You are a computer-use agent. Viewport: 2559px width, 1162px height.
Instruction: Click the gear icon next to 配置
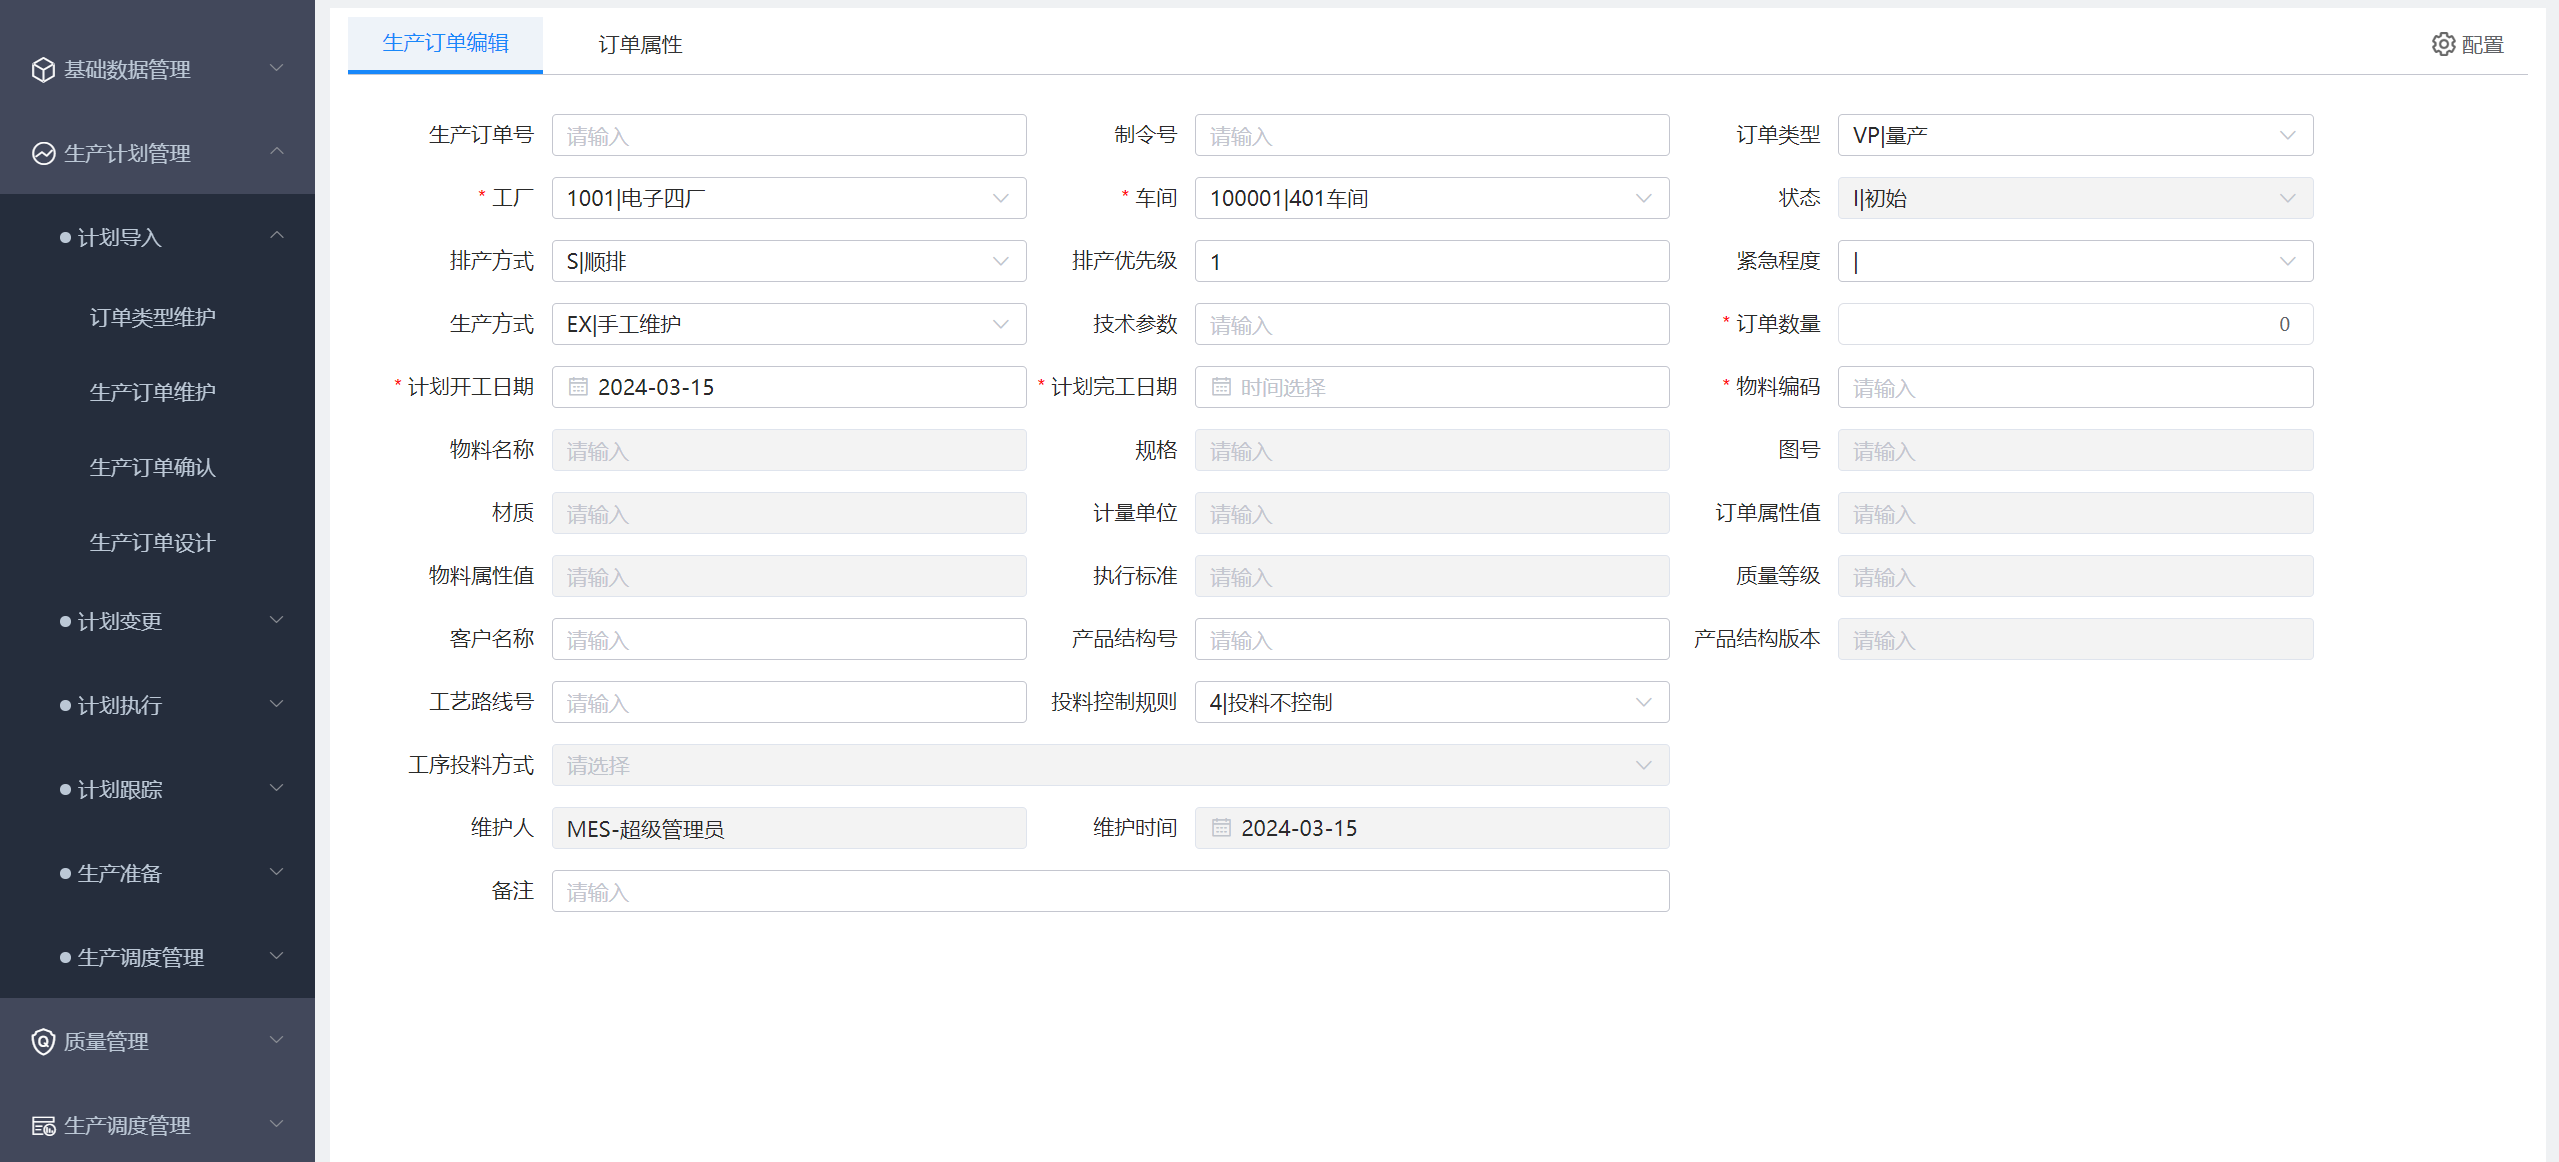click(x=2443, y=44)
